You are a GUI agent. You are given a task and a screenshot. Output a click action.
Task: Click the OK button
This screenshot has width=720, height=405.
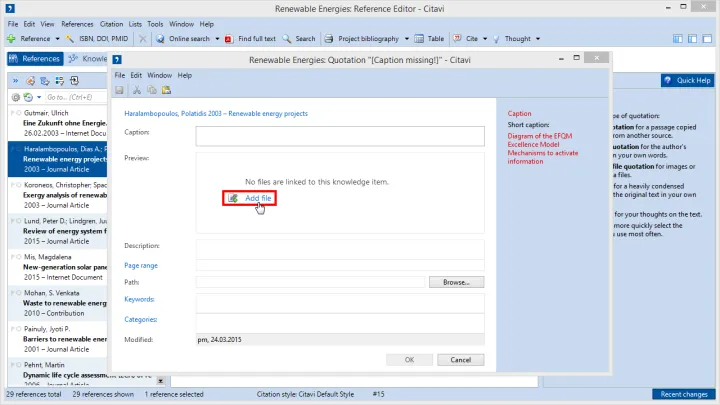[x=409, y=360]
